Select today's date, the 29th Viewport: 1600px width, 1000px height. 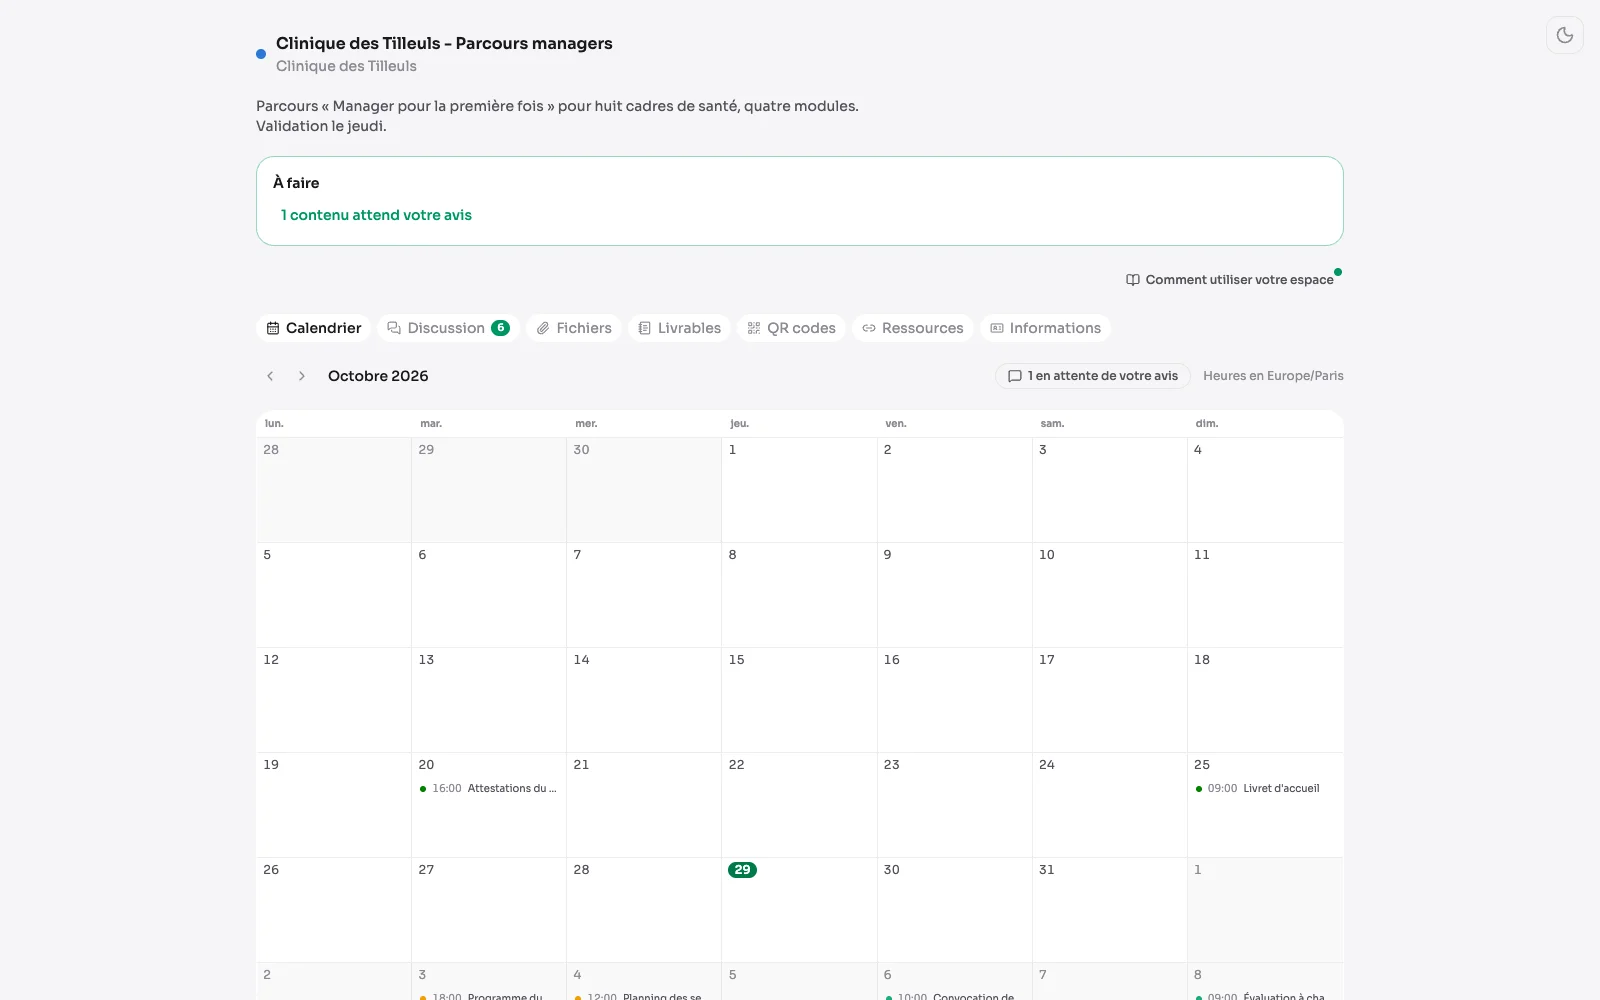coord(742,870)
